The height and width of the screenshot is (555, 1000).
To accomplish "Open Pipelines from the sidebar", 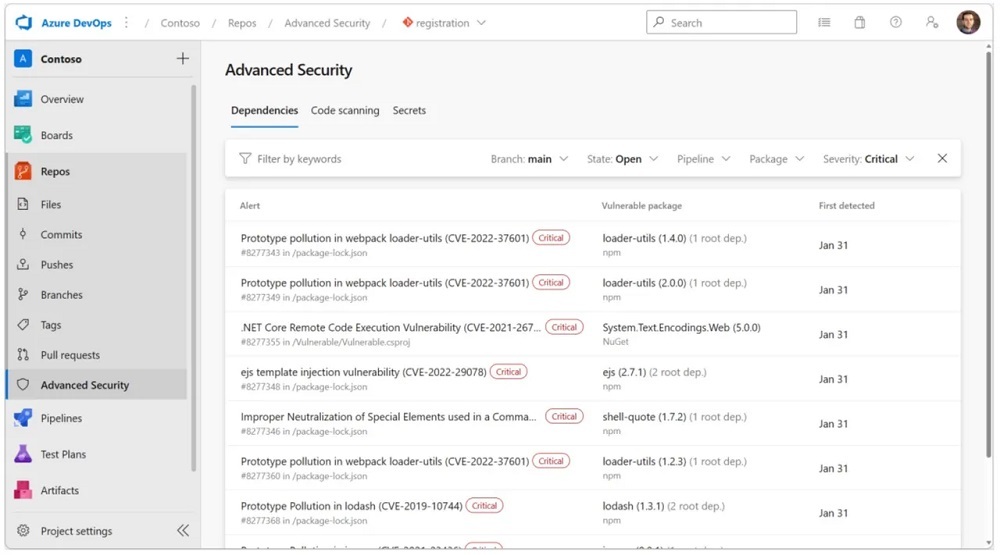I will click(61, 418).
